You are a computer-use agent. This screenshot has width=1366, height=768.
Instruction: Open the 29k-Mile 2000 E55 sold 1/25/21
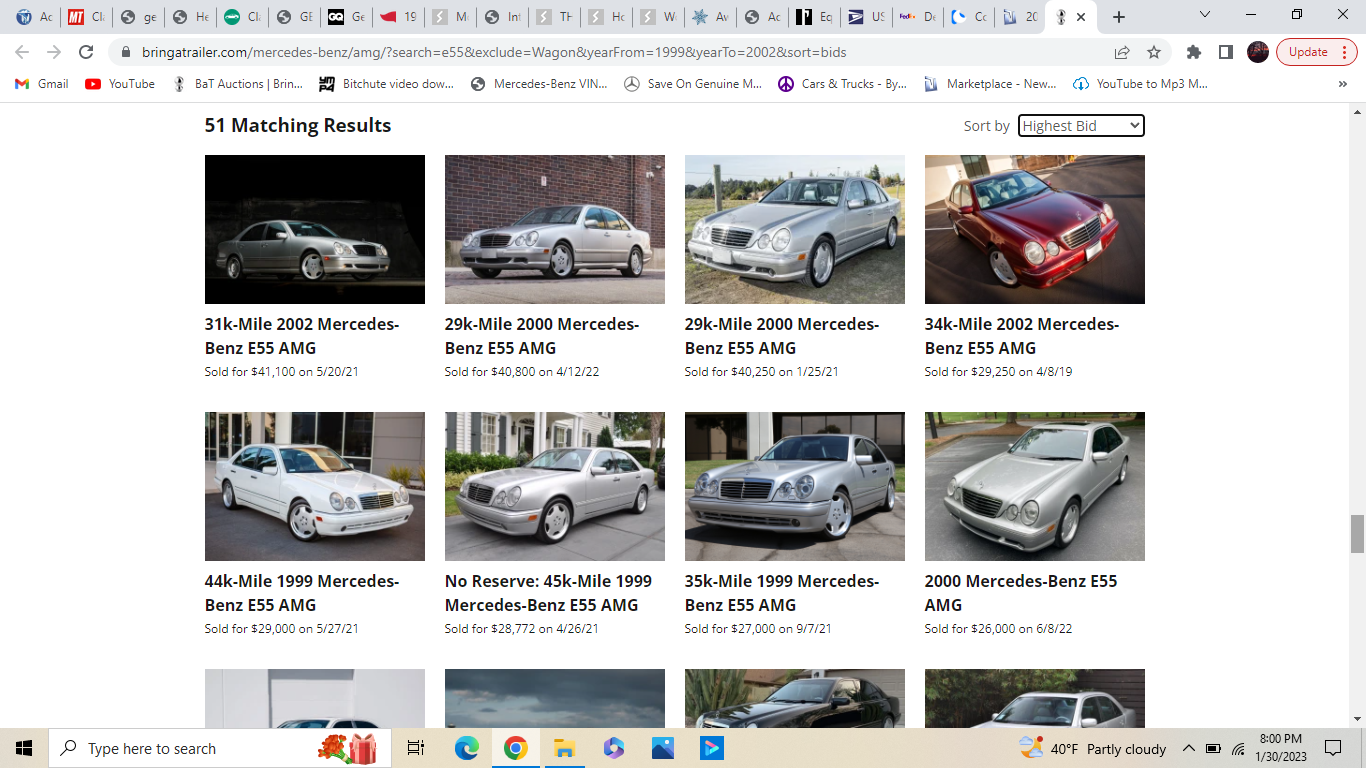782,336
